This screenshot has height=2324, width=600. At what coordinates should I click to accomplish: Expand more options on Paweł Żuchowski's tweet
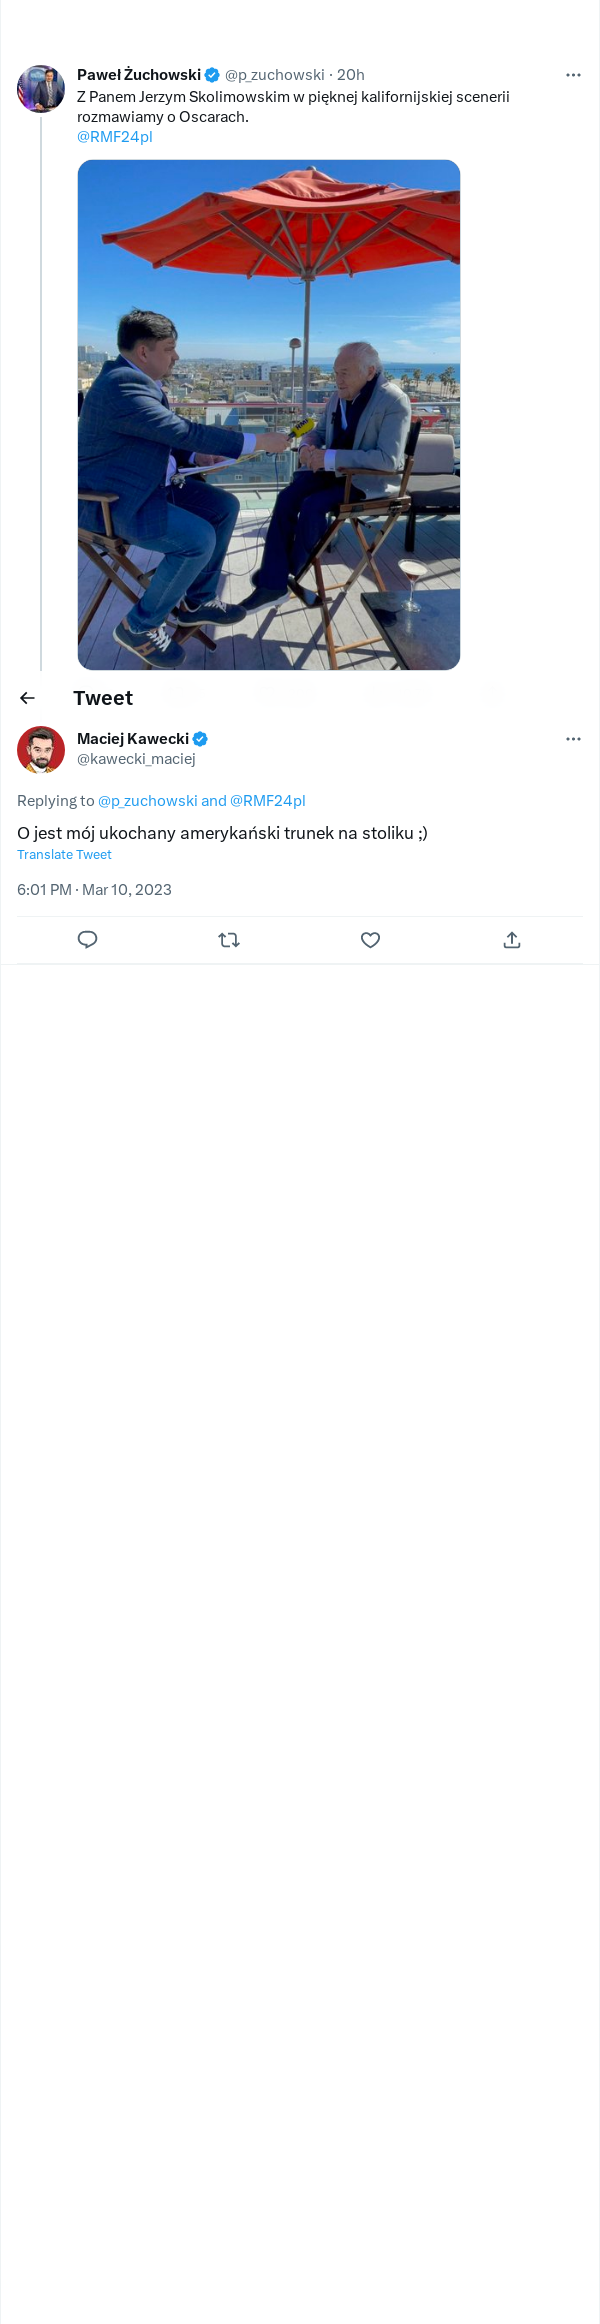pos(573,75)
